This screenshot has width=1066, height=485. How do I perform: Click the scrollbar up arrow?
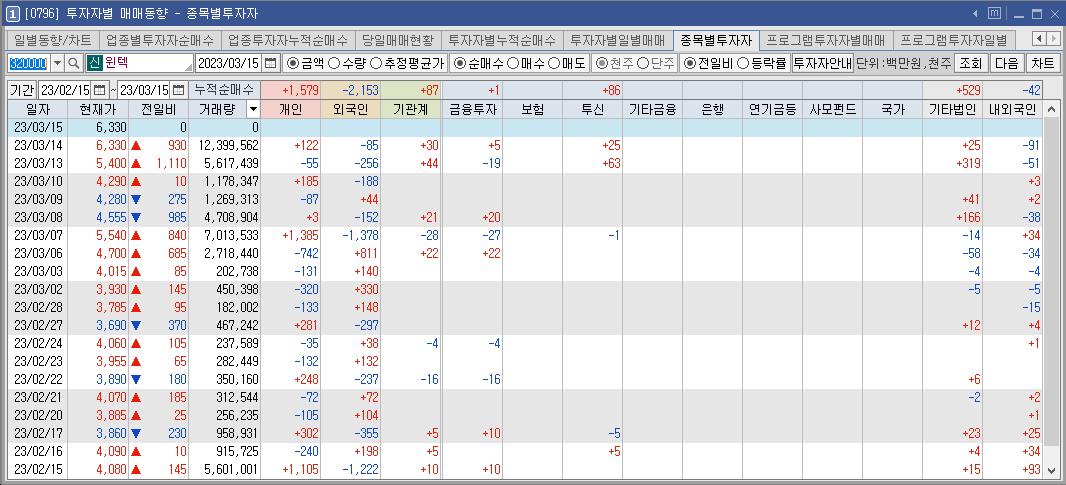click(x=1051, y=109)
